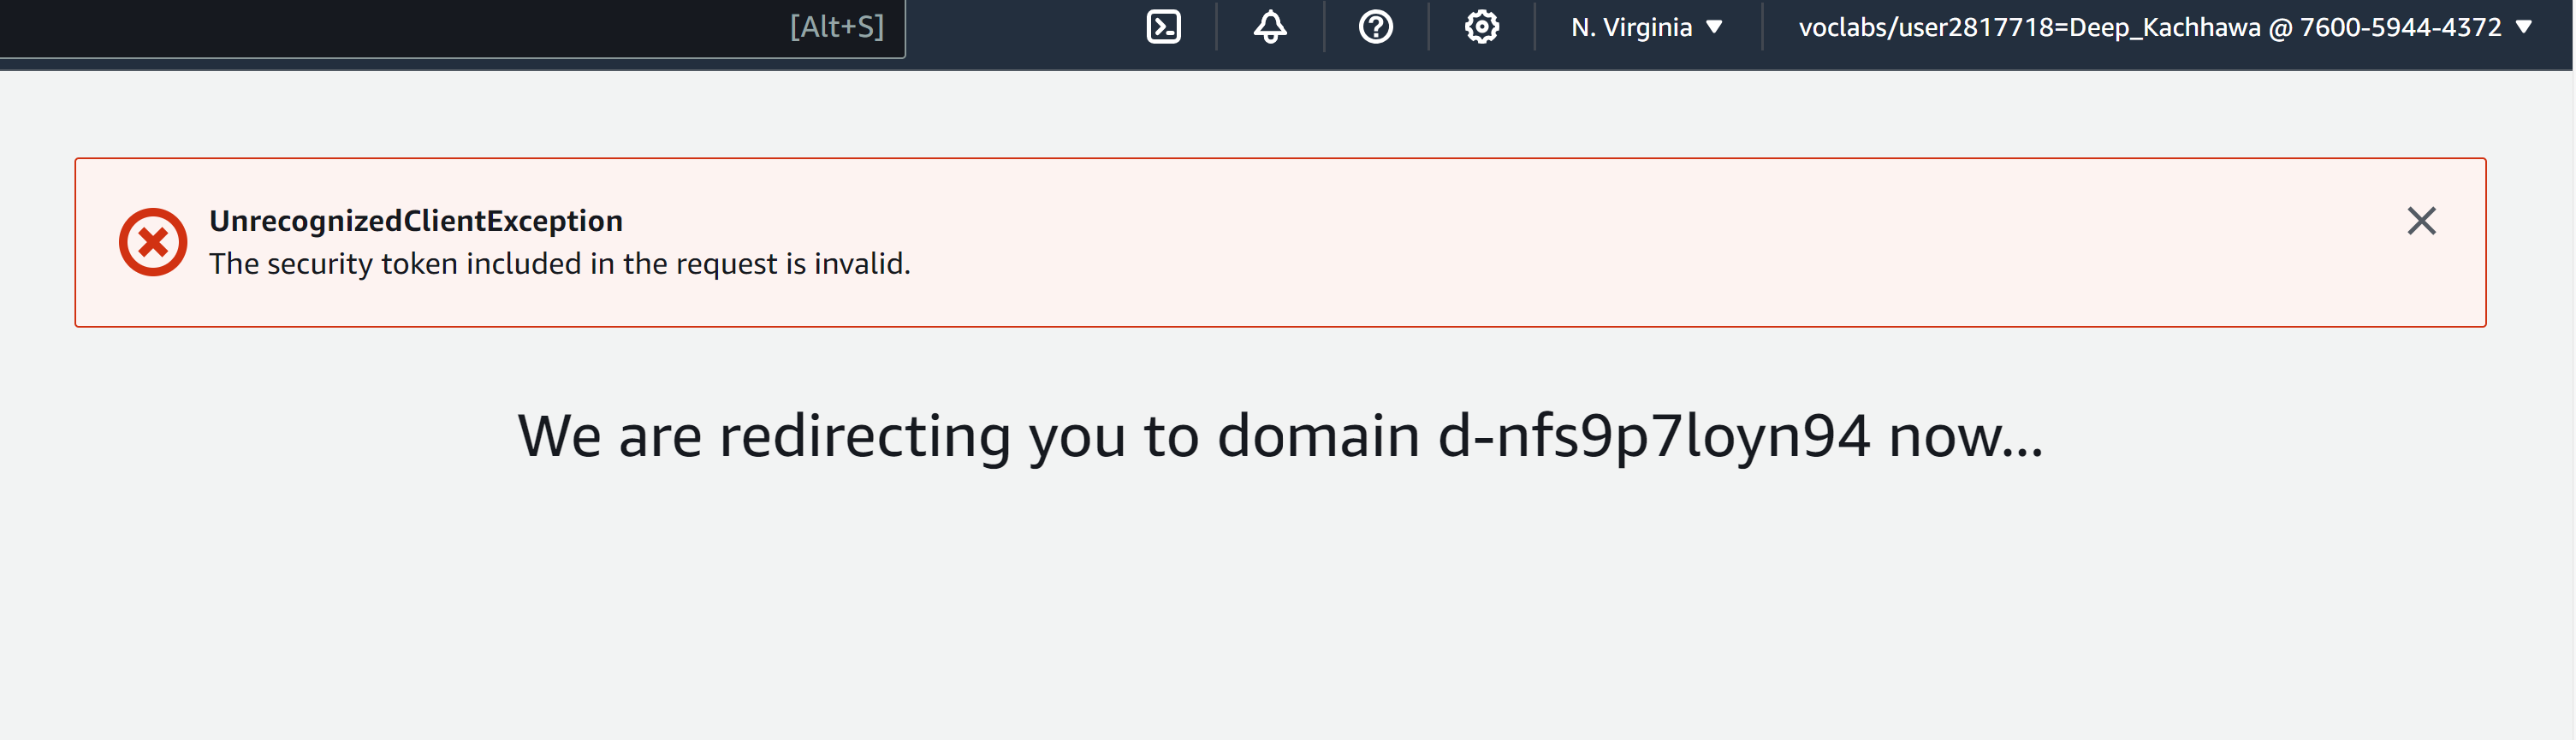The image size is (2576, 740).
Task: Click the invalid security token message
Action: tap(560, 264)
